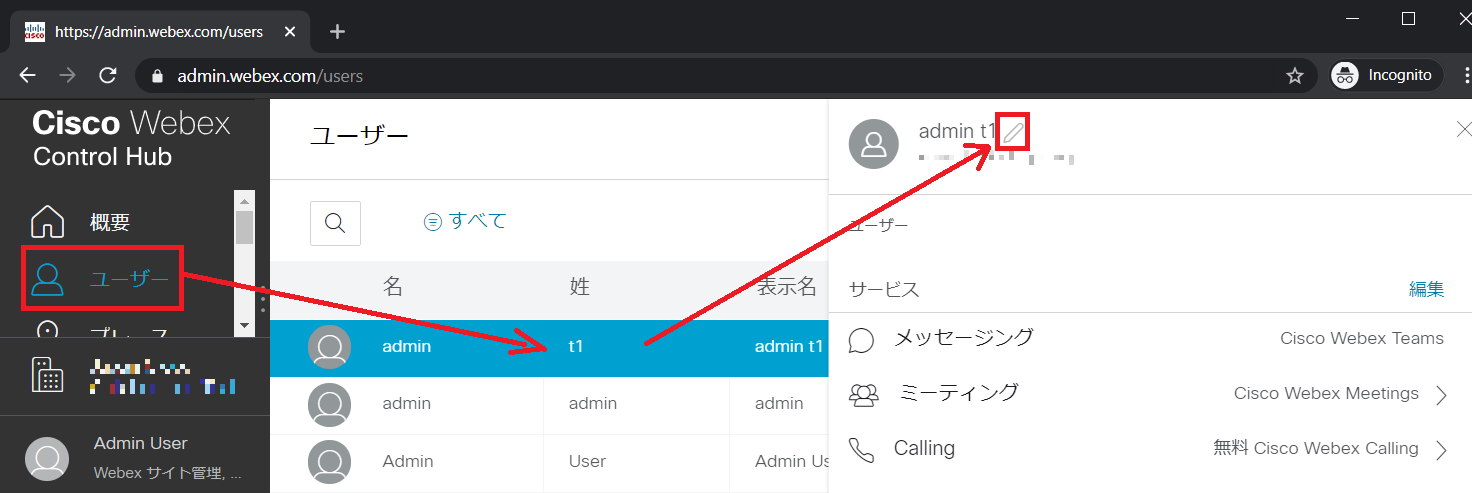Click the pencil edit icon beside admin t1
This screenshot has height=493, width=1472.
coord(1014,132)
